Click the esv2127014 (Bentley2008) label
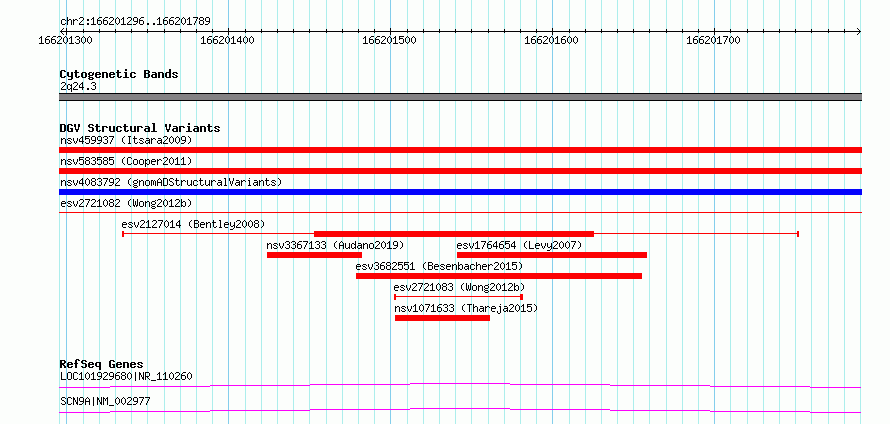The image size is (890, 424). [x=193, y=224]
